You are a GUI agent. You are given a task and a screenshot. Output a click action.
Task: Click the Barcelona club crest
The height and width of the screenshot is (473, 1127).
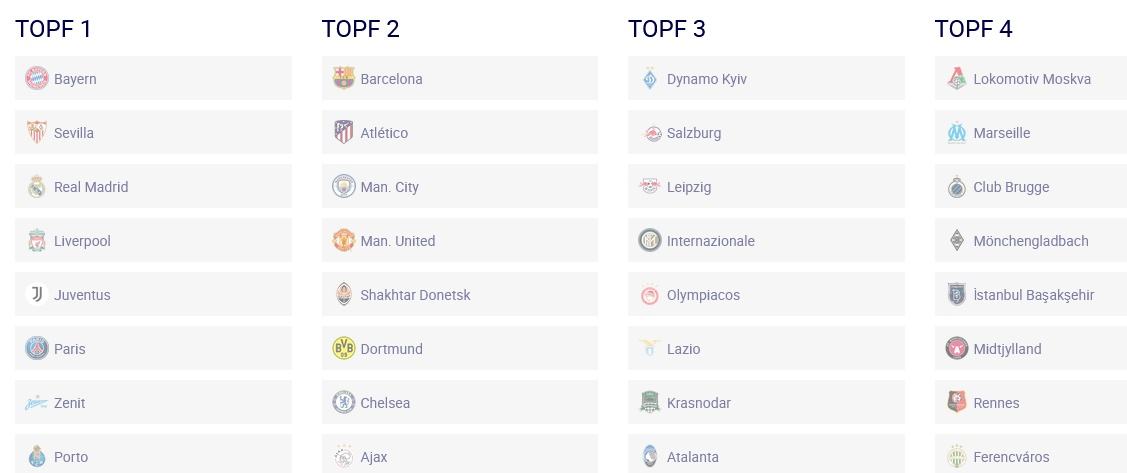click(x=344, y=78)
